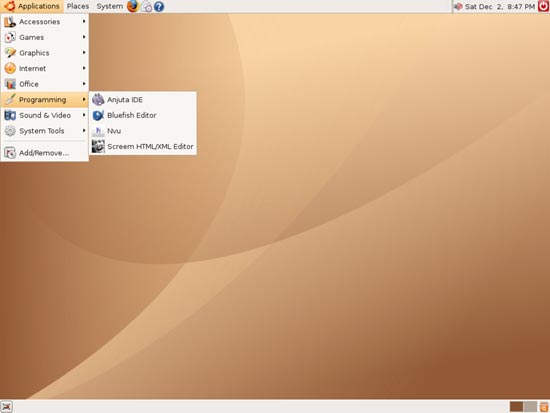
Task: Open Add/Remove applications entry
Action: coord(45,153)
